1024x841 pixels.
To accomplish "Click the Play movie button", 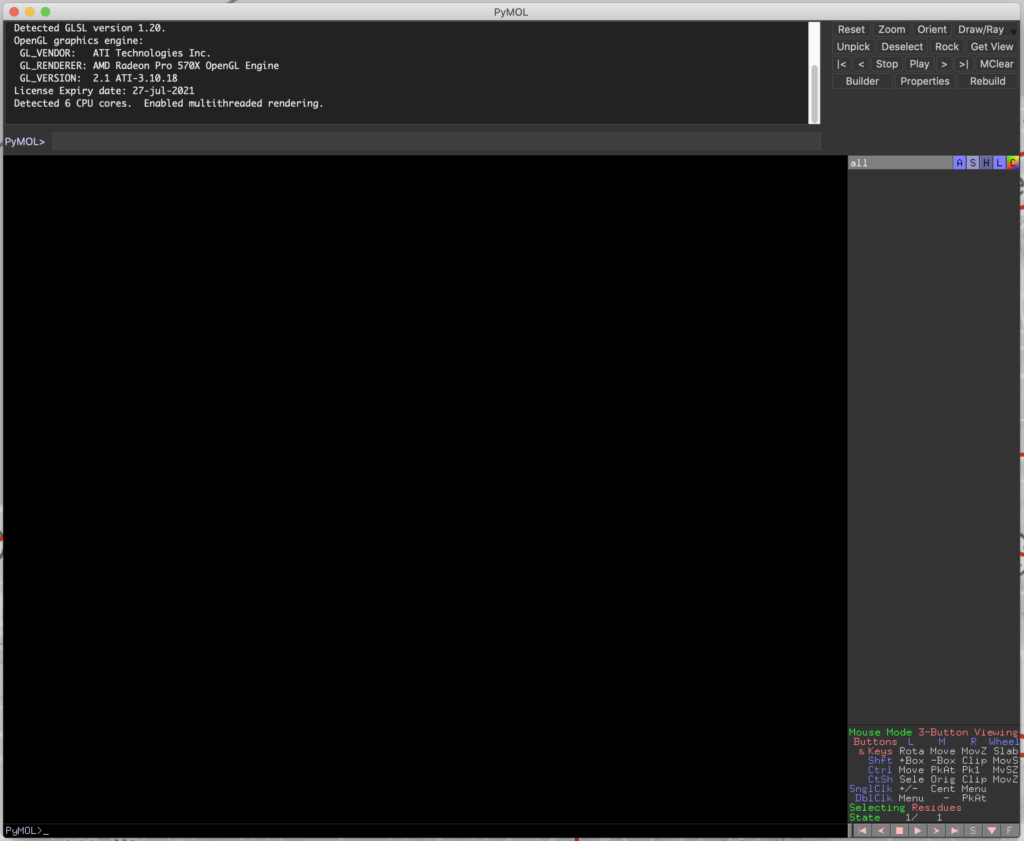I will click(x=919, y=64).
